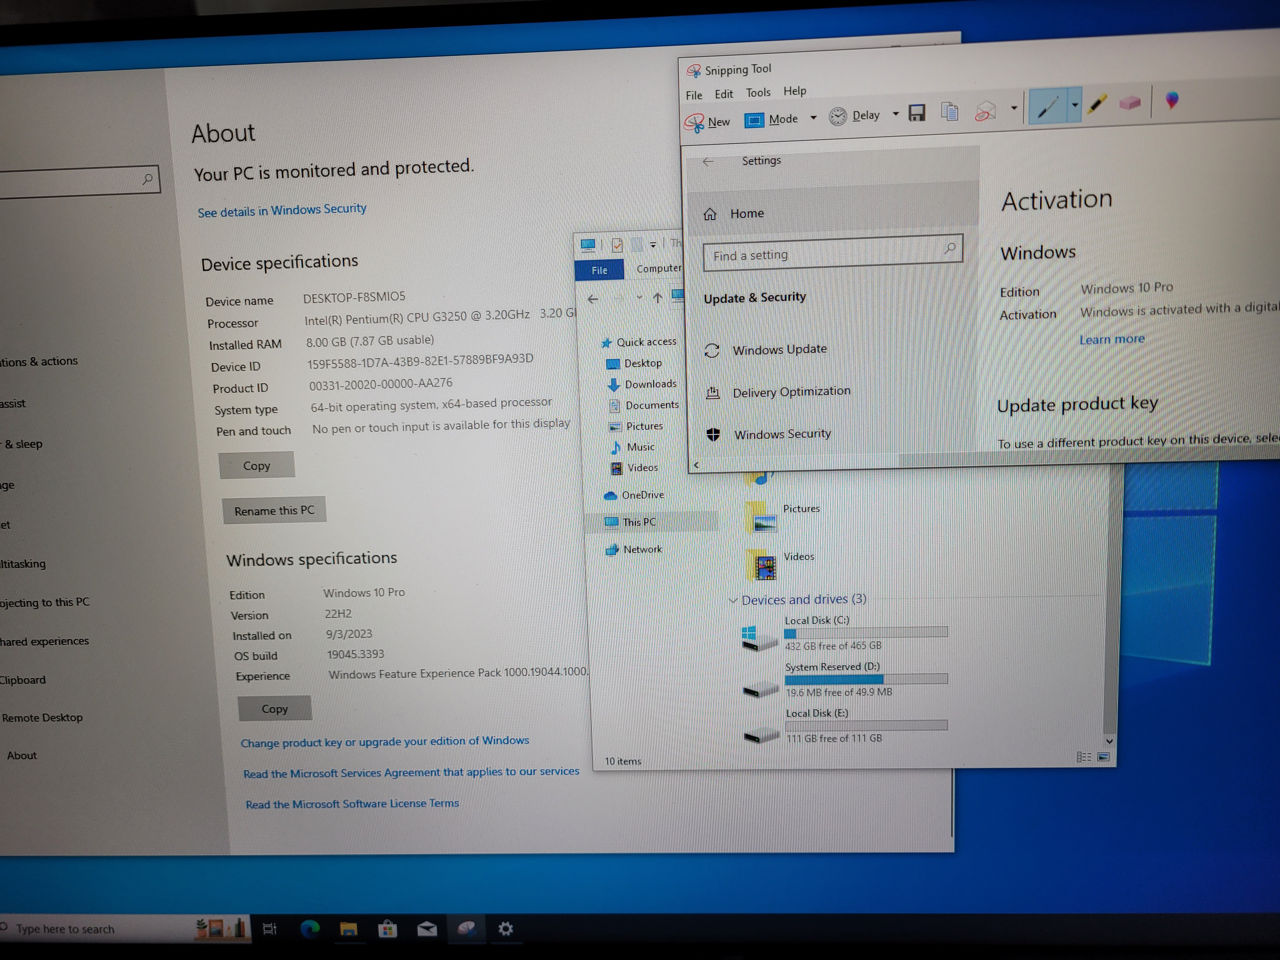This screenshot has width=1280, height=960.
Task: Select Music in the navigation pane
Action: pyautogui.click(x=632, y=447)
